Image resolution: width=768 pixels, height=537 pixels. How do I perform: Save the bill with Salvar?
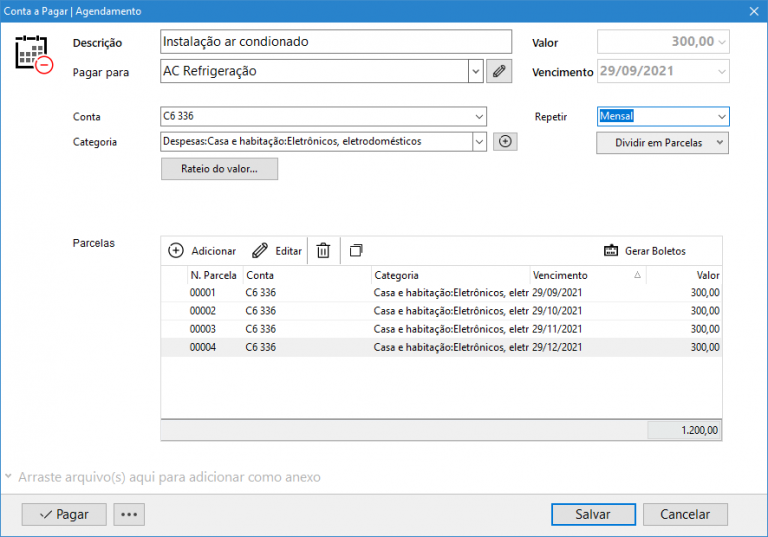(x=593, y=514)
